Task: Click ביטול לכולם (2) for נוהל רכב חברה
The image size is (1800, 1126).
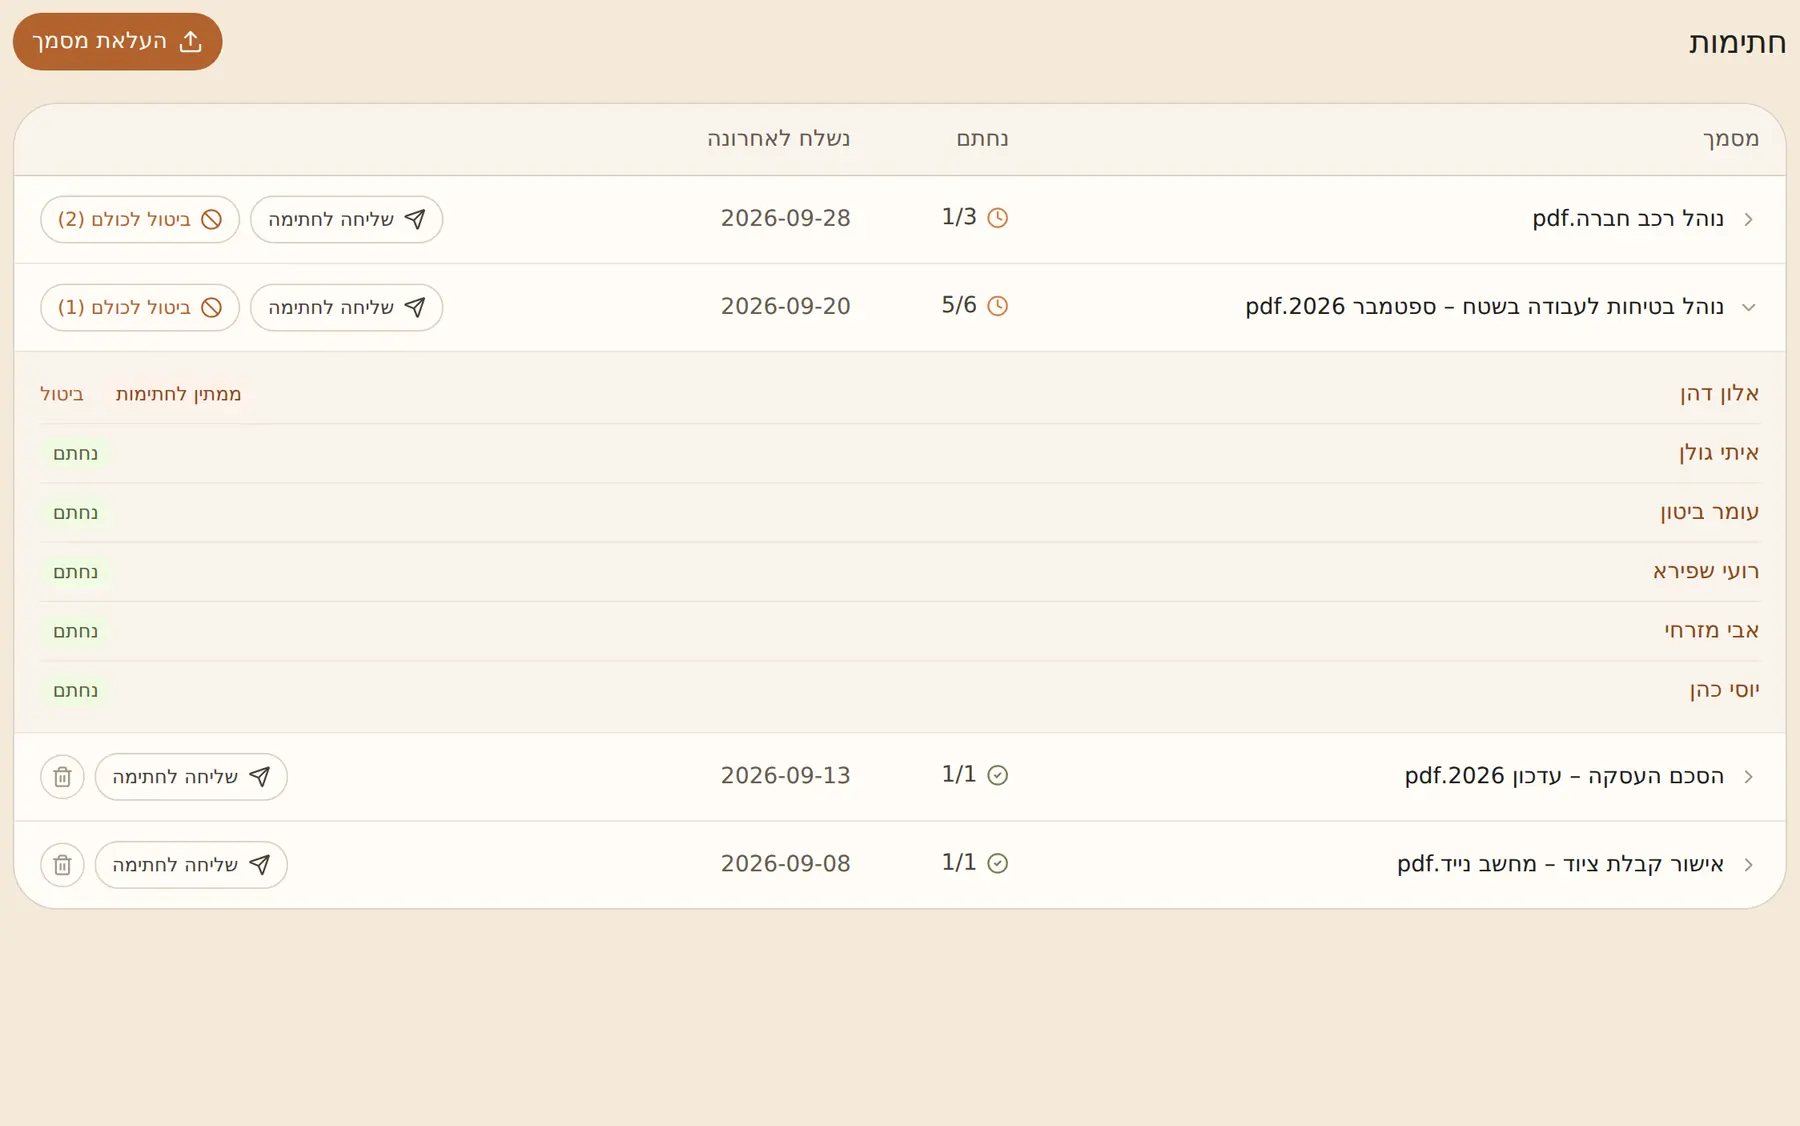Action: [x=140, y=219]
